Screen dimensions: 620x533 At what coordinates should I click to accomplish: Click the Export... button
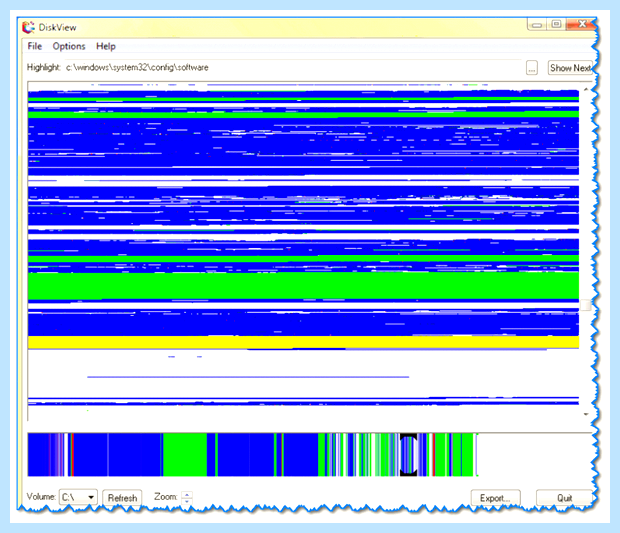495,498
